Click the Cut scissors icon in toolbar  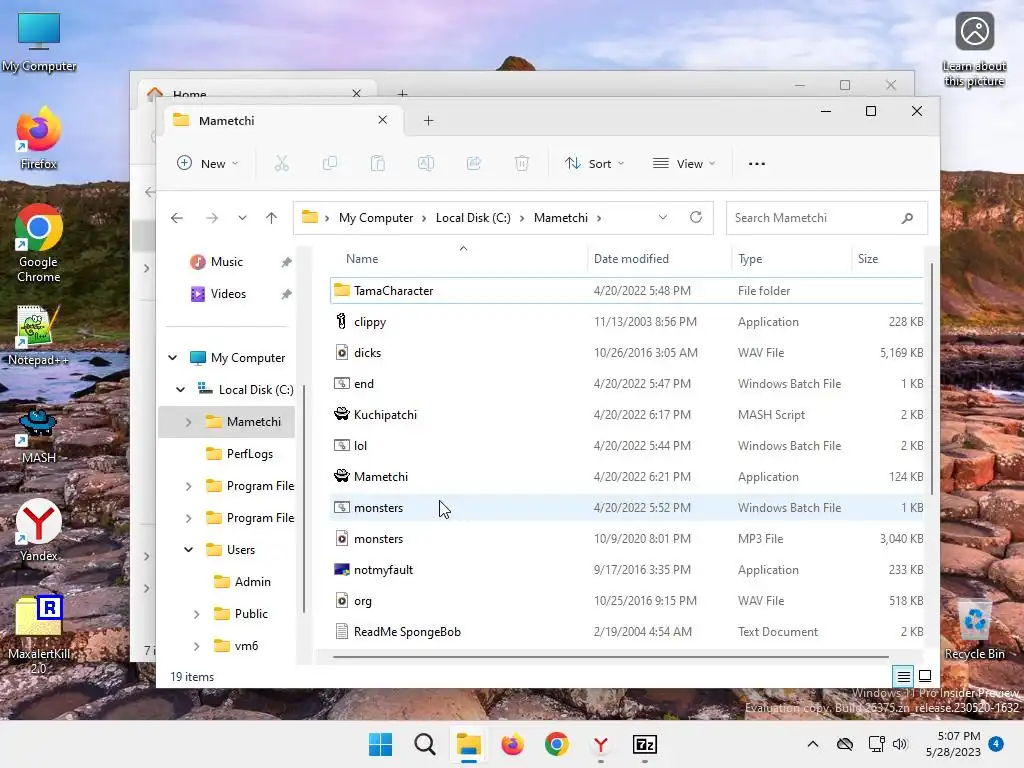click(281, 163)
